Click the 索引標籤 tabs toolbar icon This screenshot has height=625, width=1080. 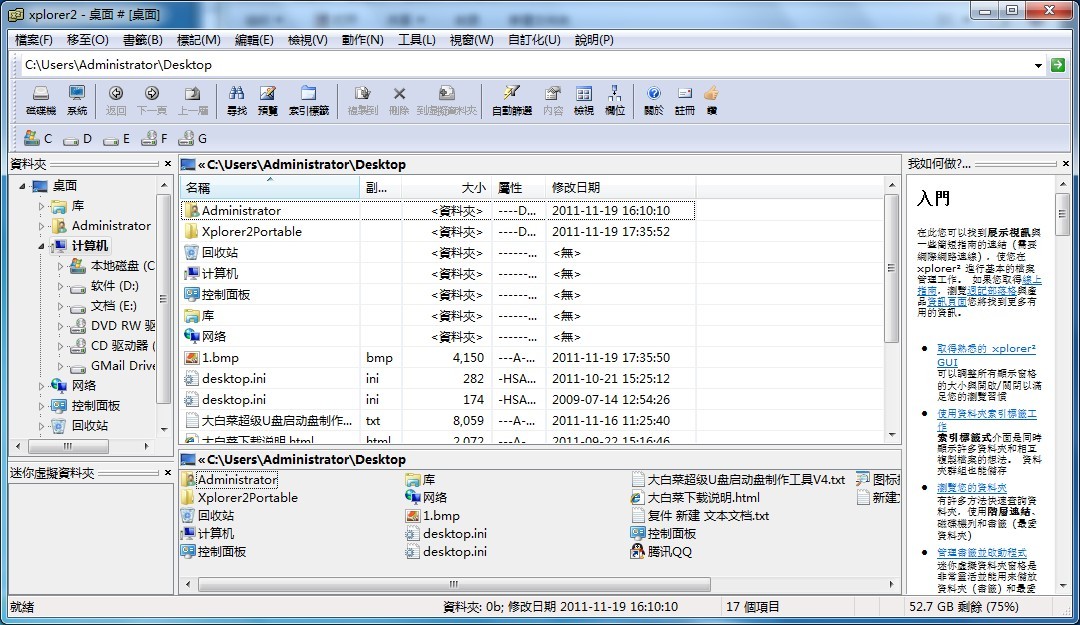click(309, 99)
